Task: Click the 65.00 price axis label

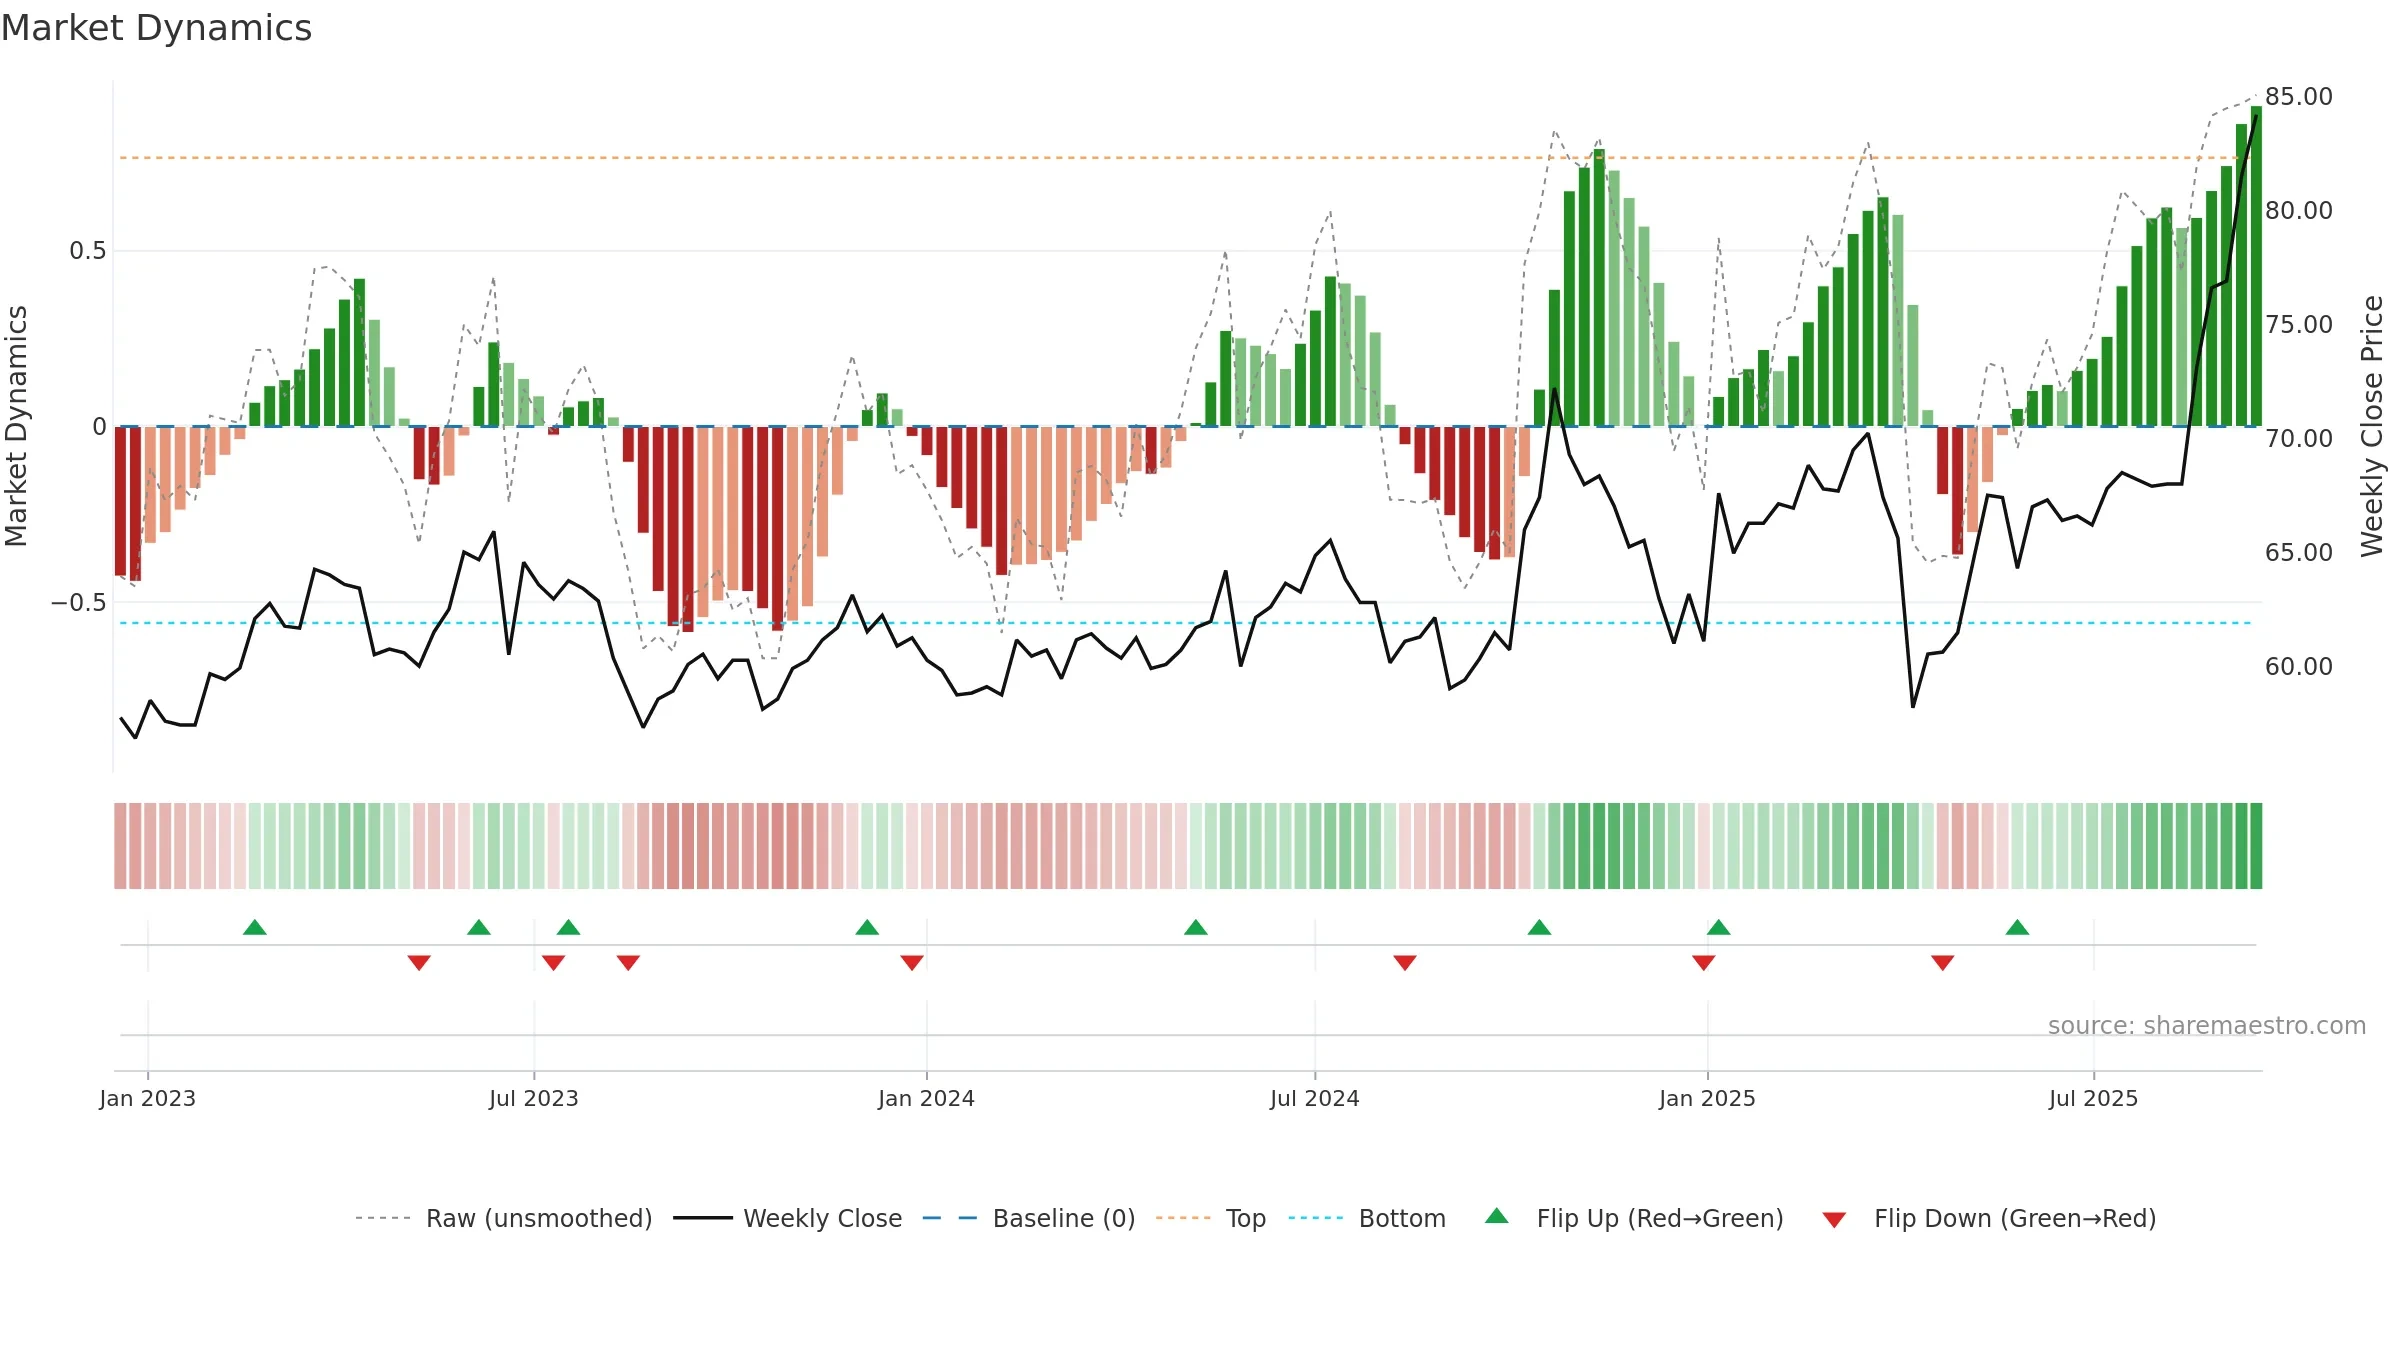Action: click(2299, 553)
